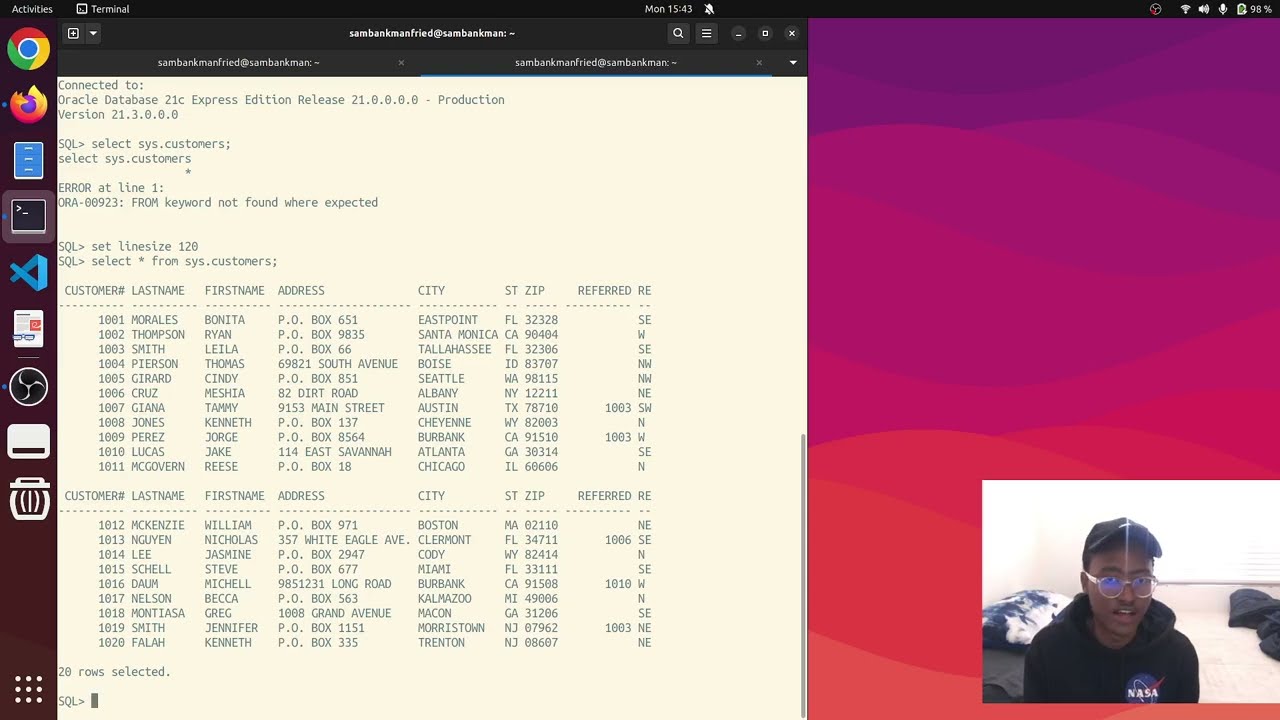Viewport: 1280px width, 720px height.
Task: Open the document viewer dock icon
Action: point(28,328)
